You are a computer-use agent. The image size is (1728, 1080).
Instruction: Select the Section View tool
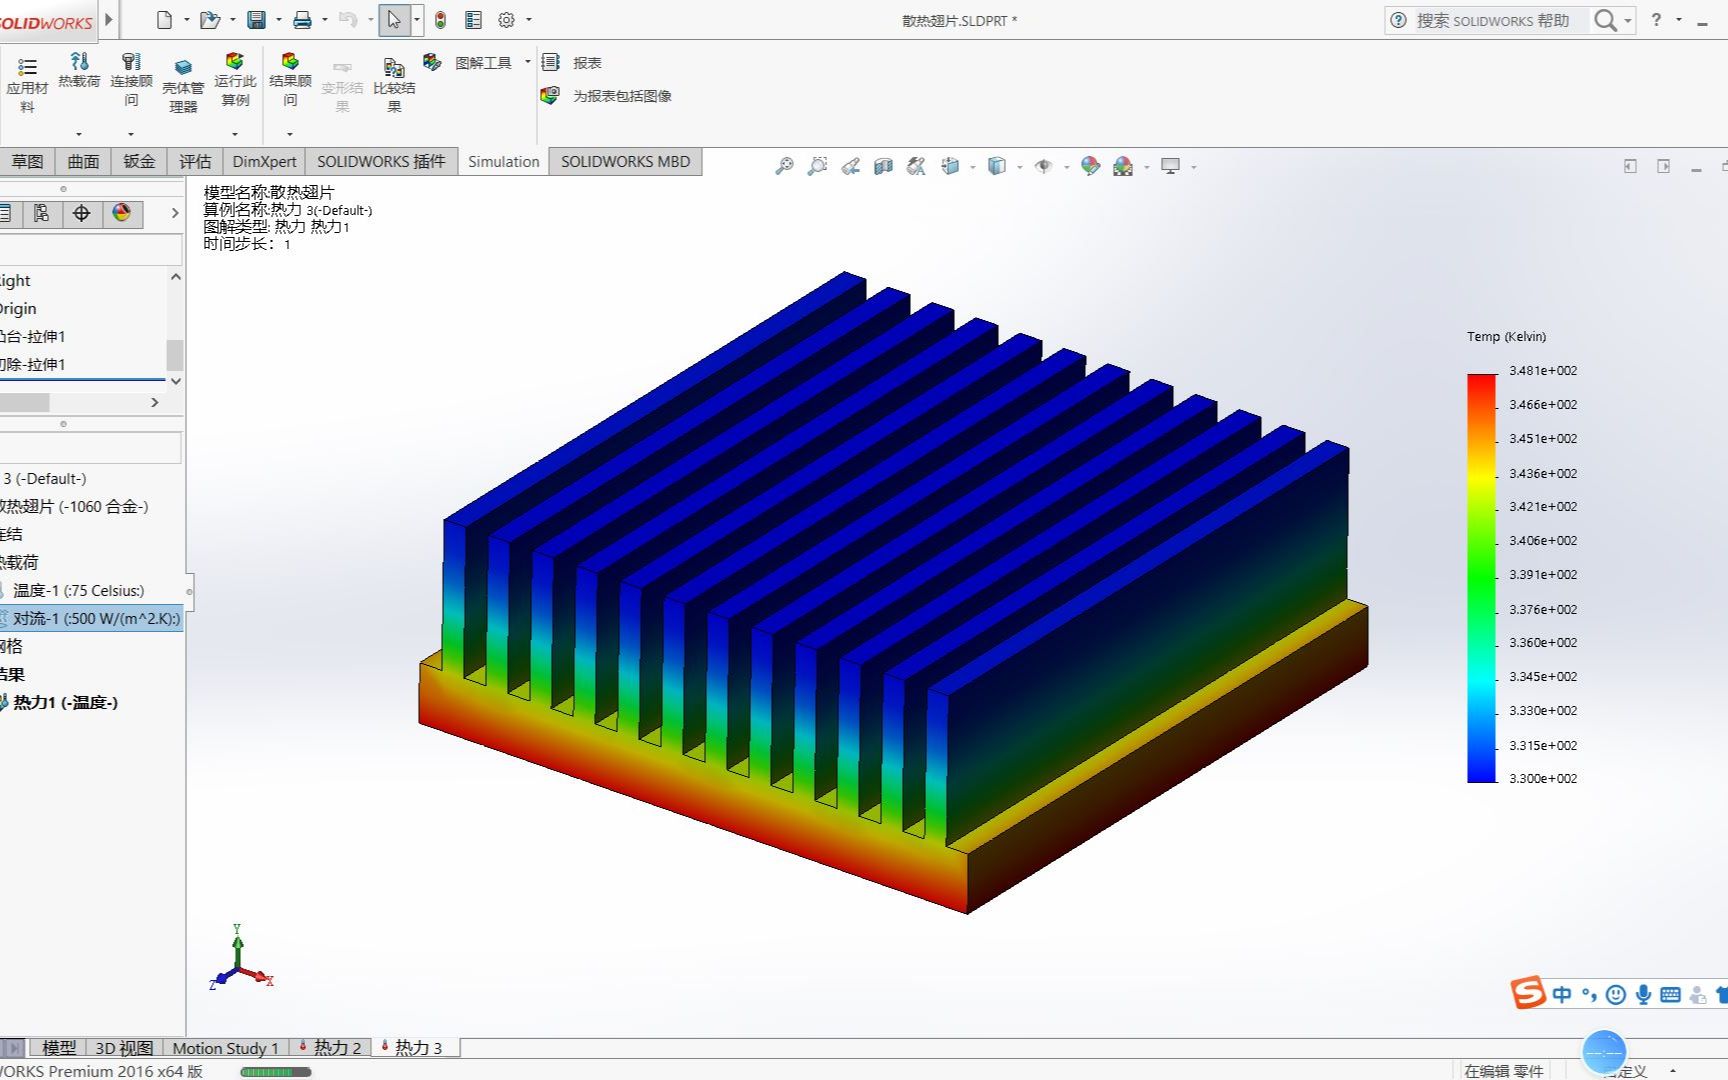(x=883, y=166)
